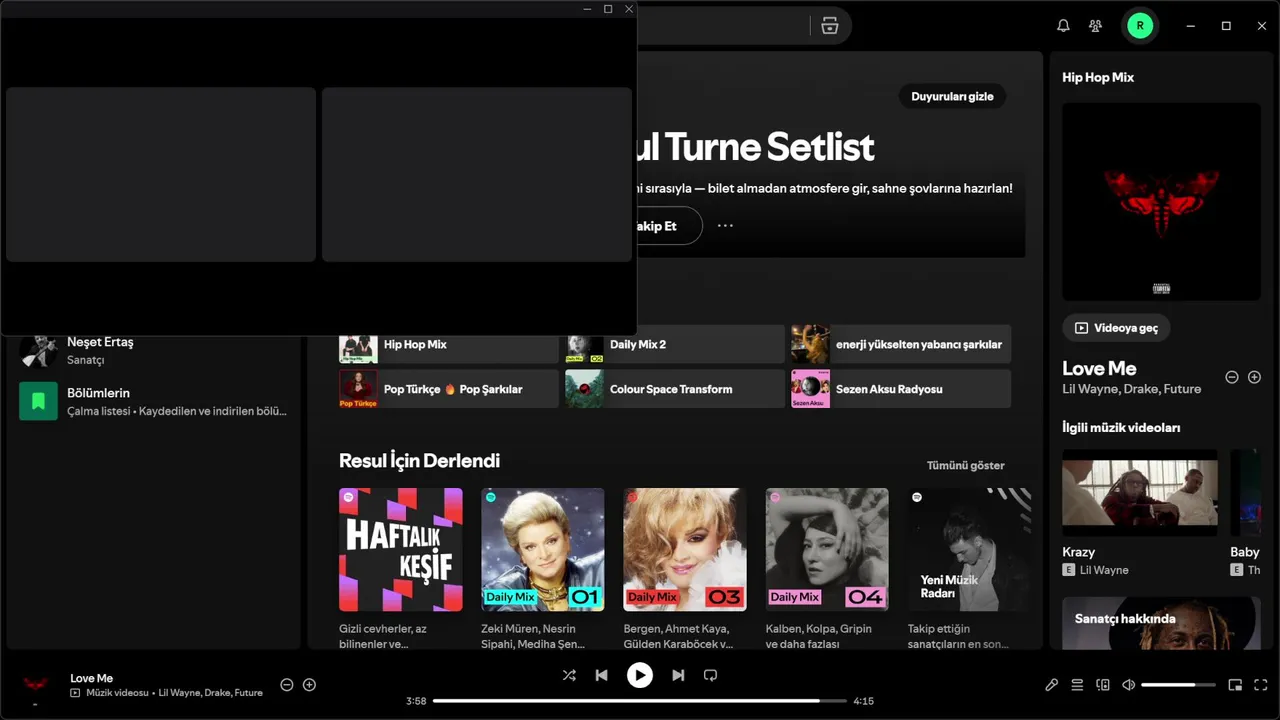1280x720 pixels.
Task: Click minus icon beside side panel Love Me
Action: pos(1232,377)
